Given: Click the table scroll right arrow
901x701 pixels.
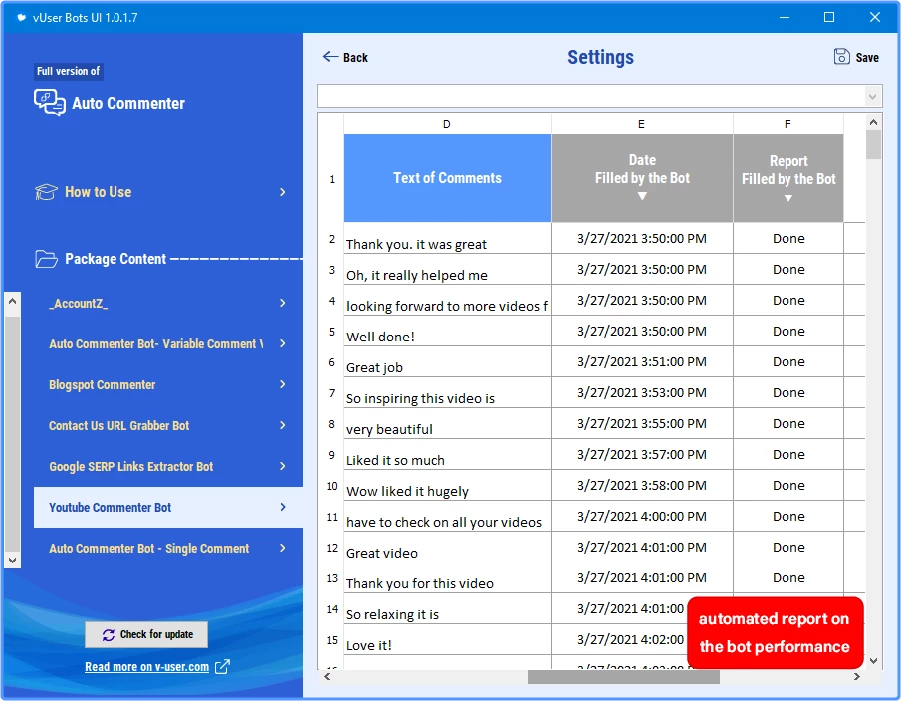Looking at the screenshot, I should 857,677.
